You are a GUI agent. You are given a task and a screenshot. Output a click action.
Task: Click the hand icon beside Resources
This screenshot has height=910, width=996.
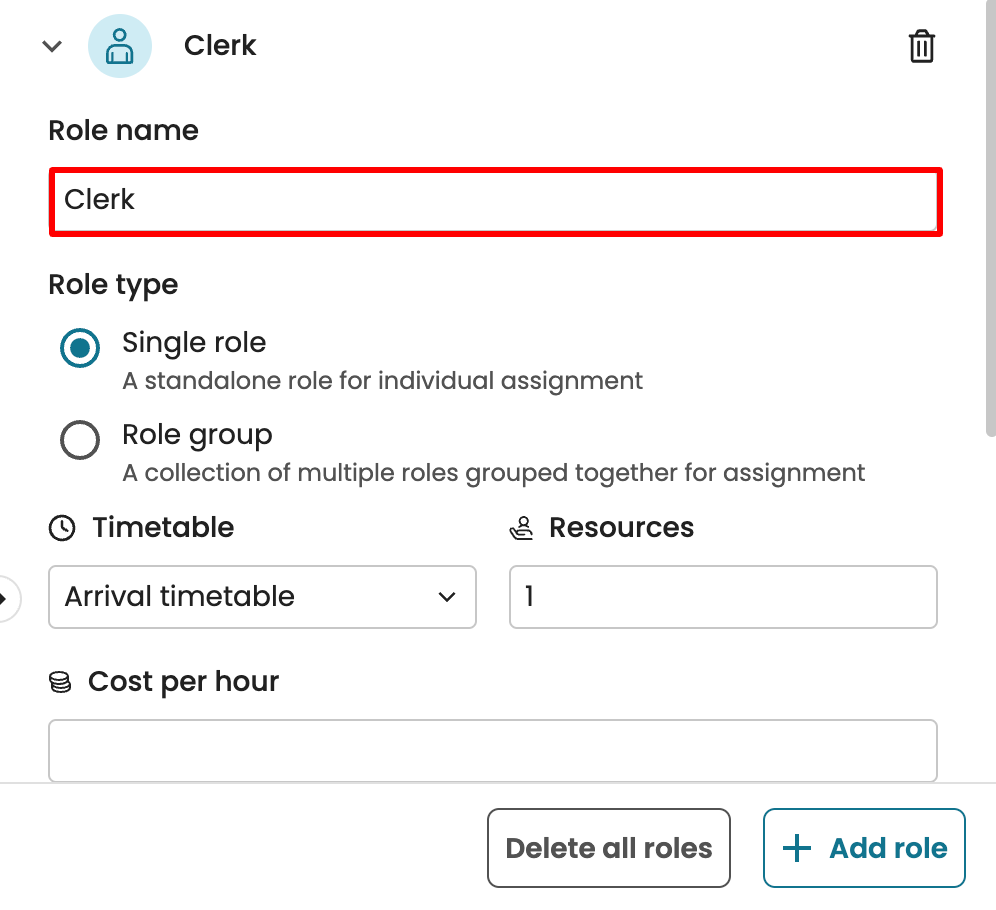click(521, 529)
